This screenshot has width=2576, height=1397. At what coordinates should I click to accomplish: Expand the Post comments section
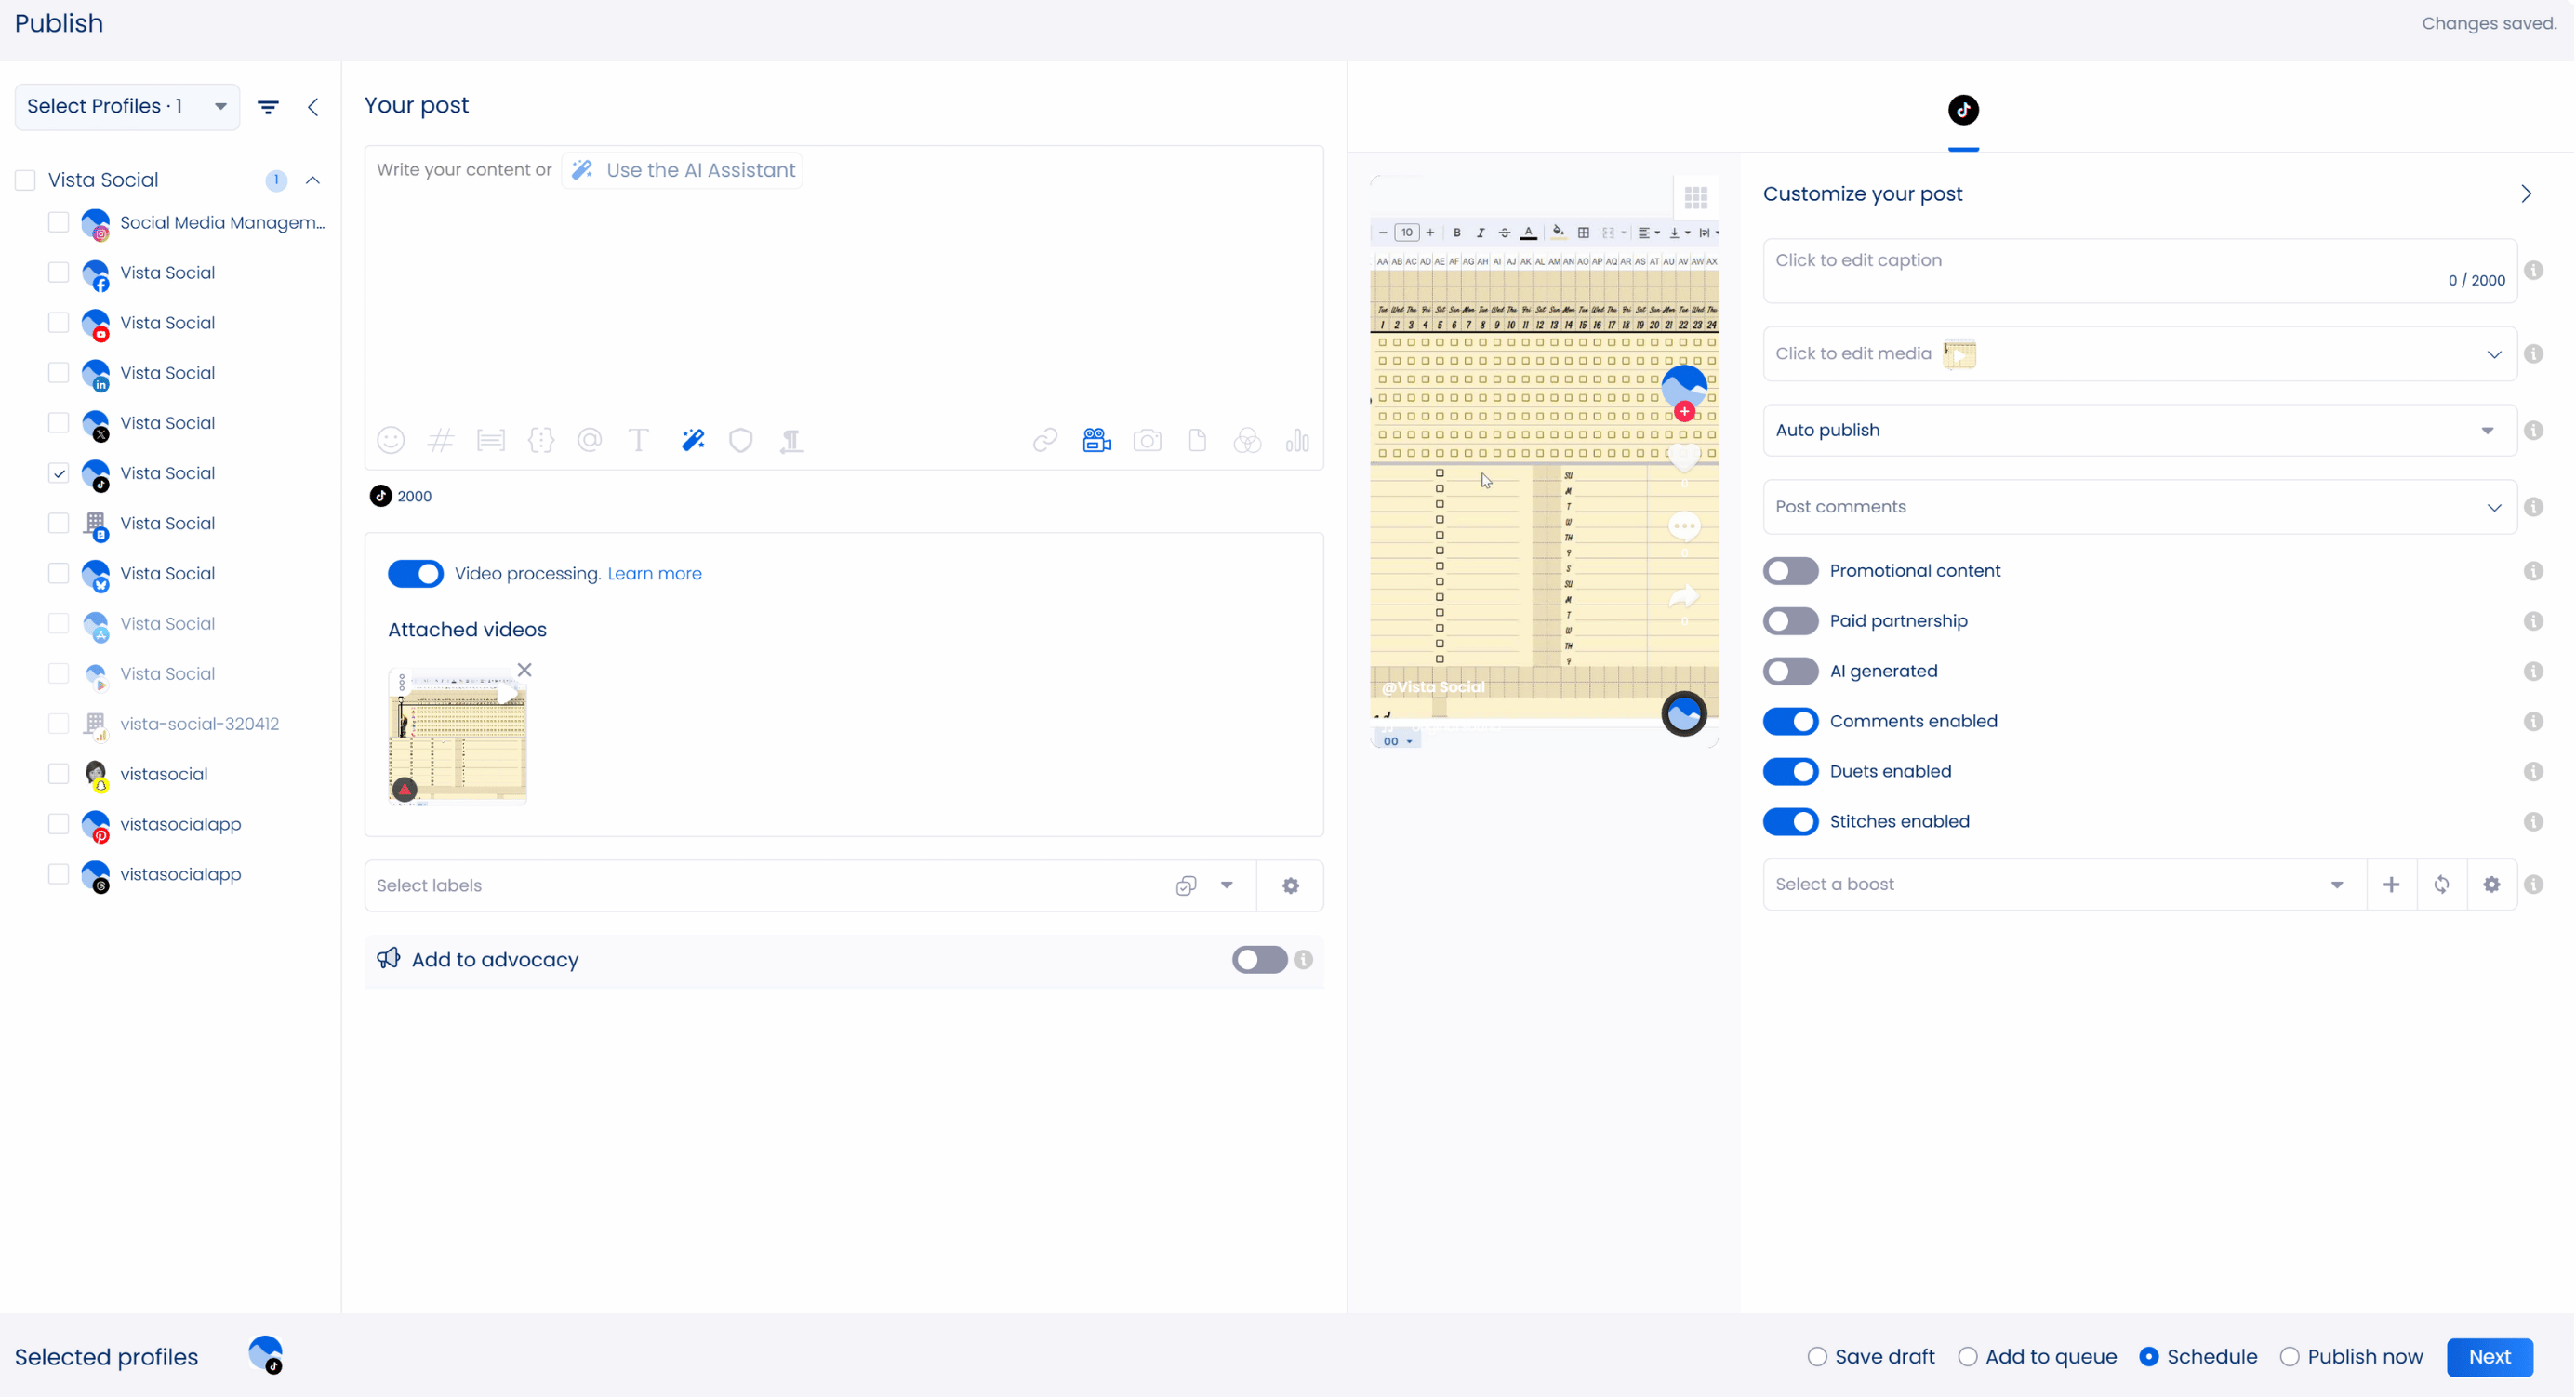(2139, 507)
